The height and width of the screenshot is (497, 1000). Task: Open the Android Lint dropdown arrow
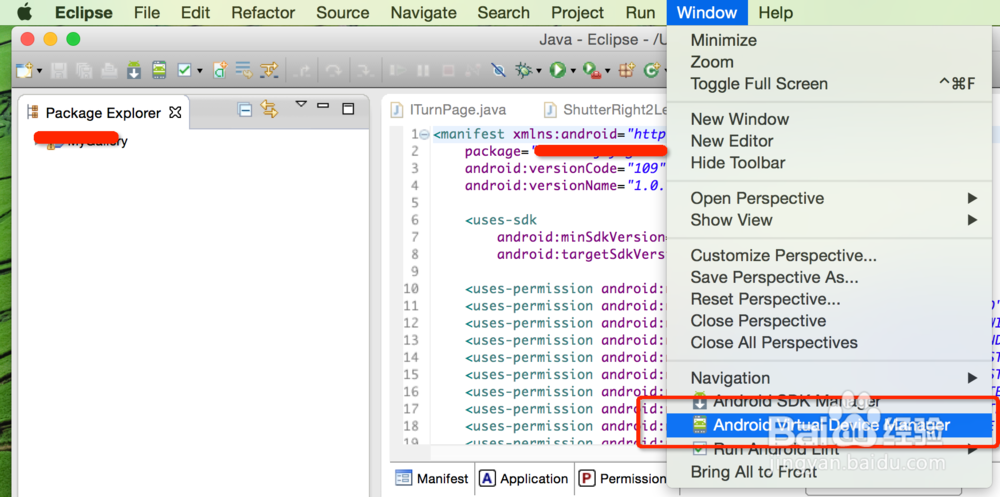[200, 71]
